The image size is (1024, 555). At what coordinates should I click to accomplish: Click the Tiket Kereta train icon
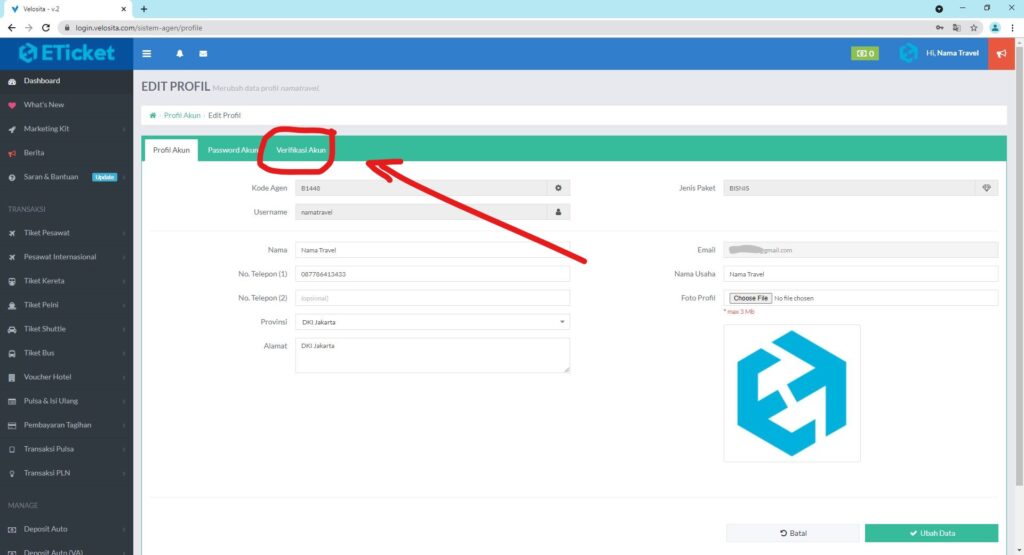(x=12, y=281)
